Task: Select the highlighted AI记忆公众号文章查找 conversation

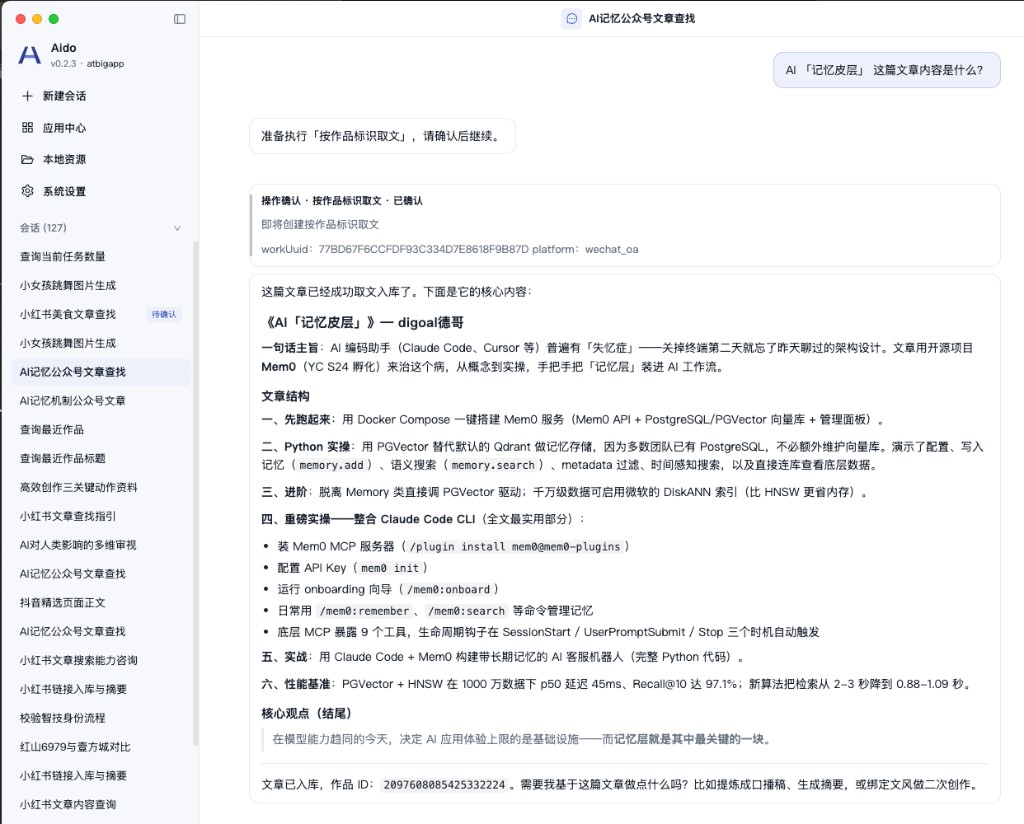Action: [101, 372]
